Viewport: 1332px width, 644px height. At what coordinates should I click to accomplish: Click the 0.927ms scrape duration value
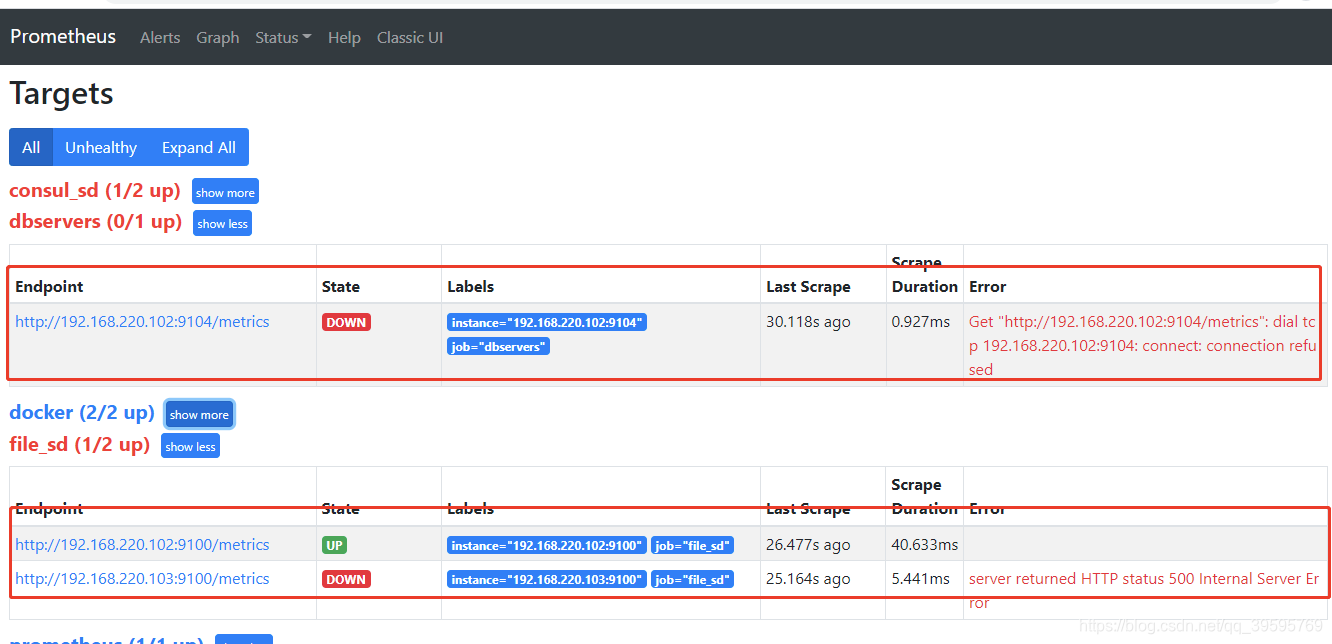tap(921, 322)
